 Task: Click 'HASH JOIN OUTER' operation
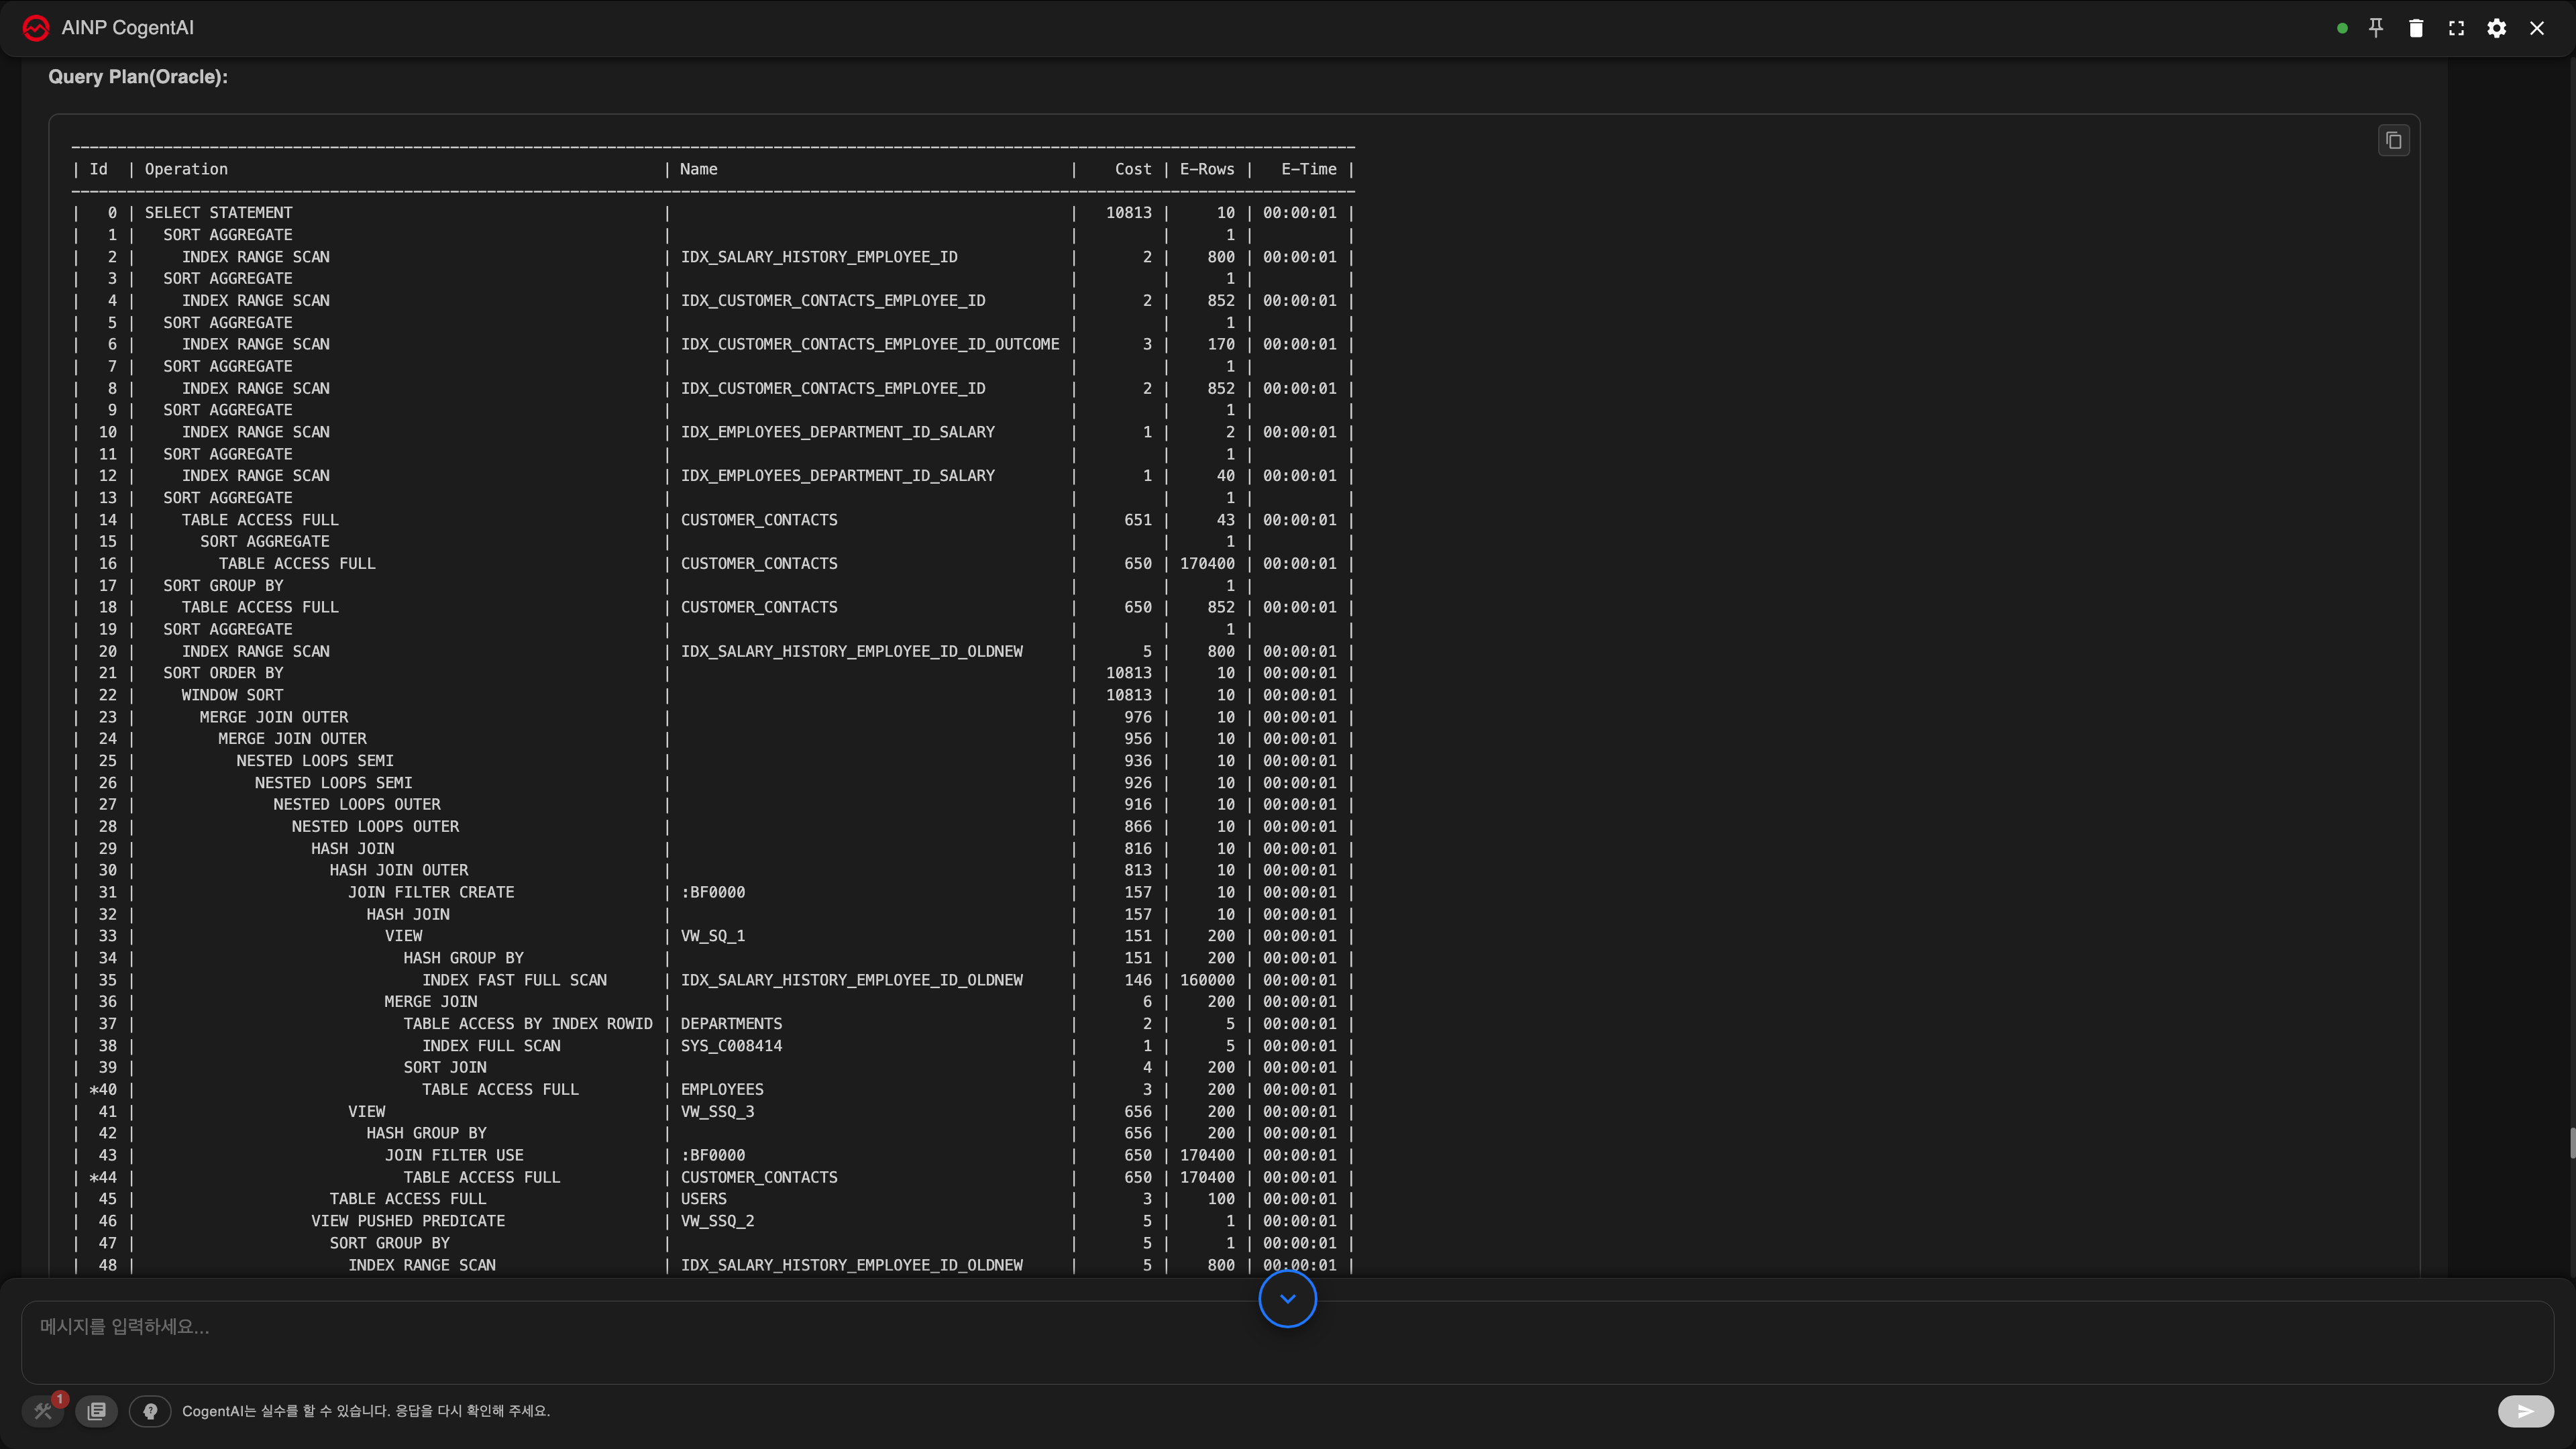point(399,870)
